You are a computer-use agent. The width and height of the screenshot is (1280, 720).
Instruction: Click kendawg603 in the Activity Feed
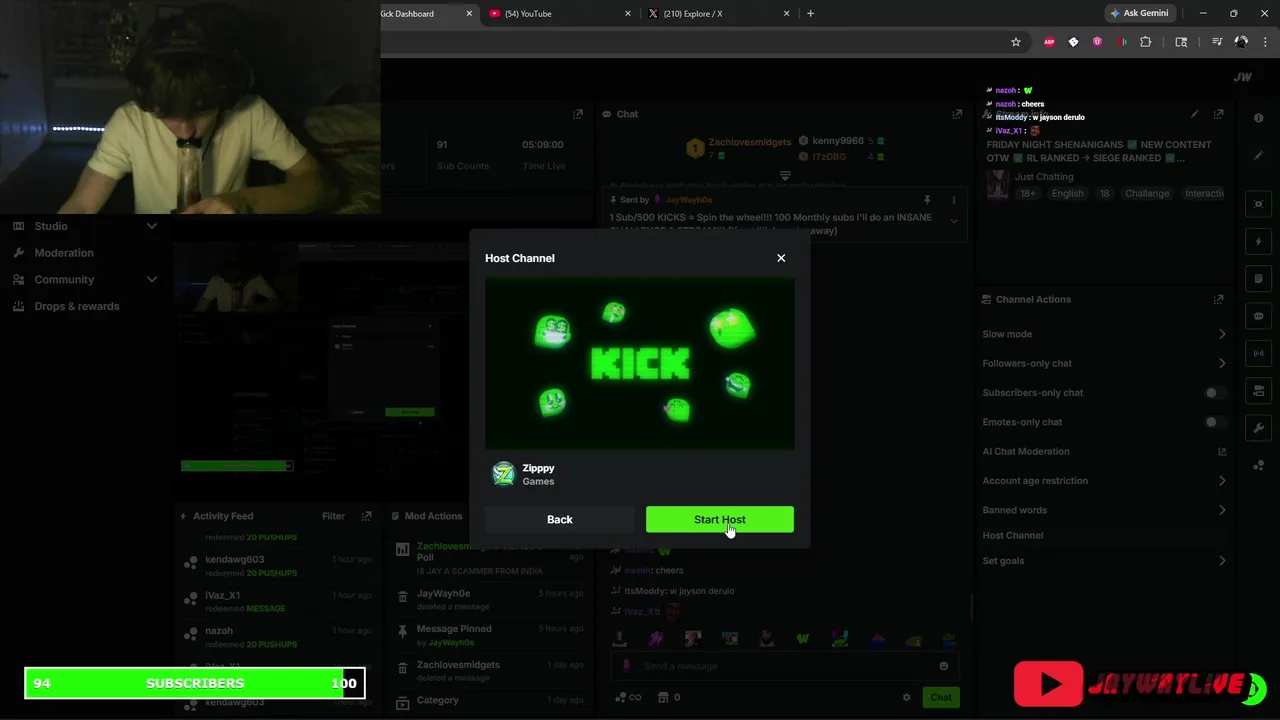(x=235, y=560)
